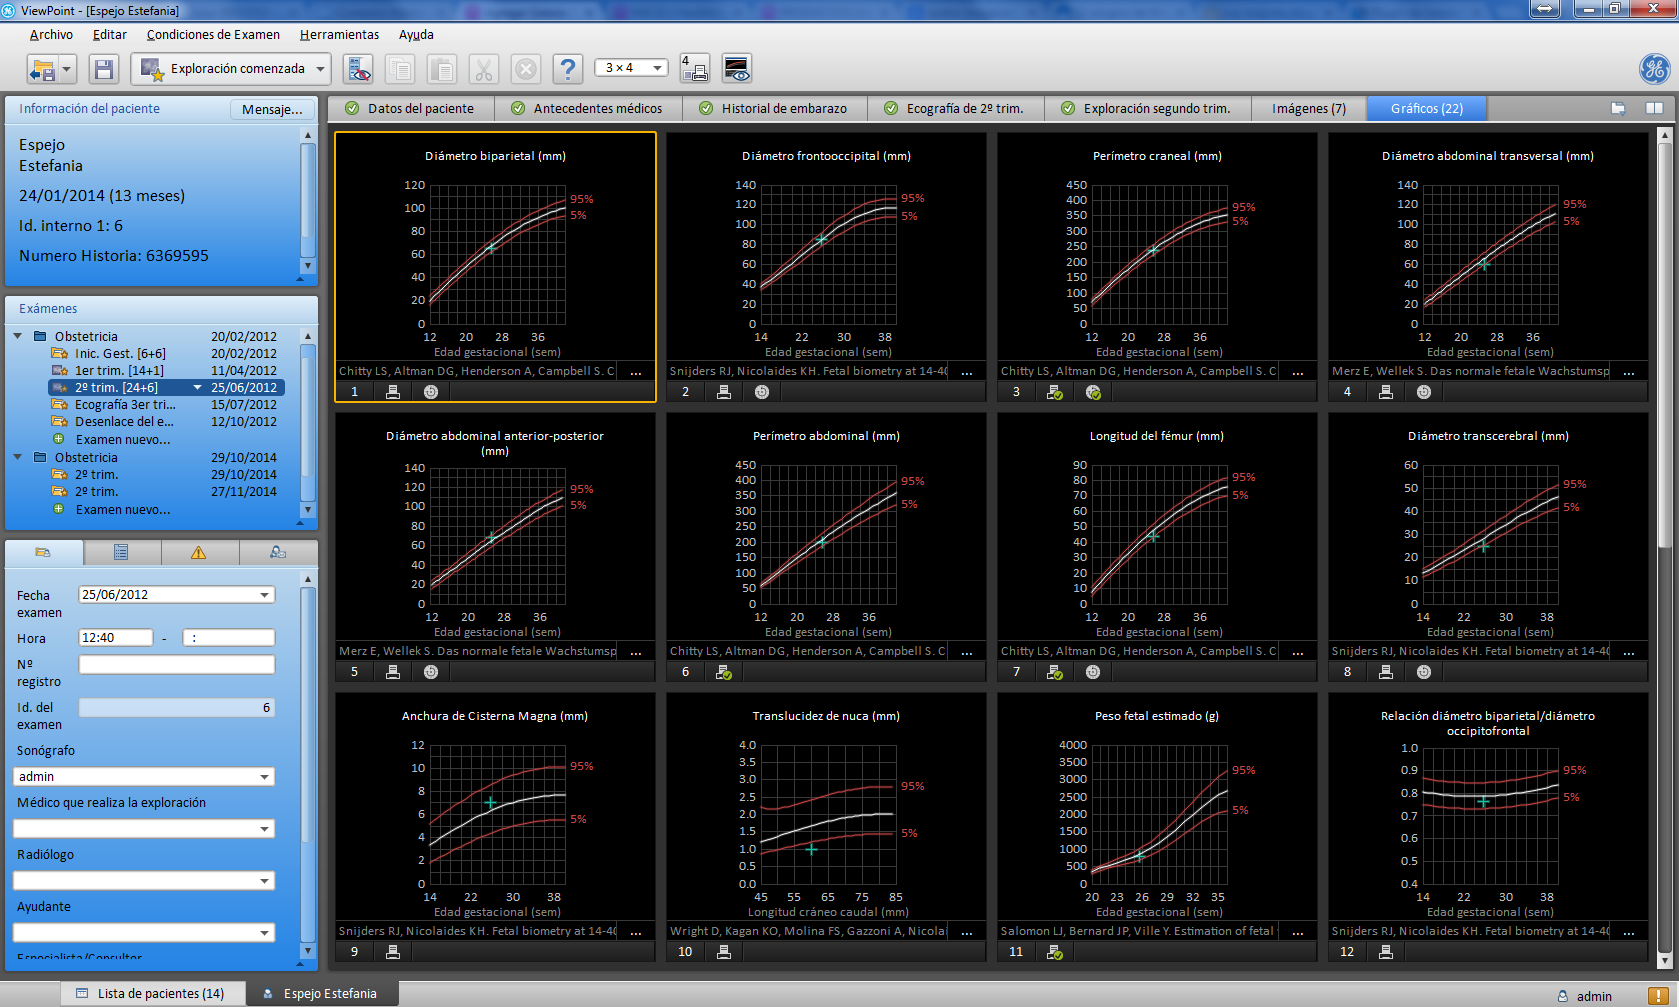This screenshot has width=1679, height=1007.
Task: Open help with the question mark icon
Action: pos(567,69)
